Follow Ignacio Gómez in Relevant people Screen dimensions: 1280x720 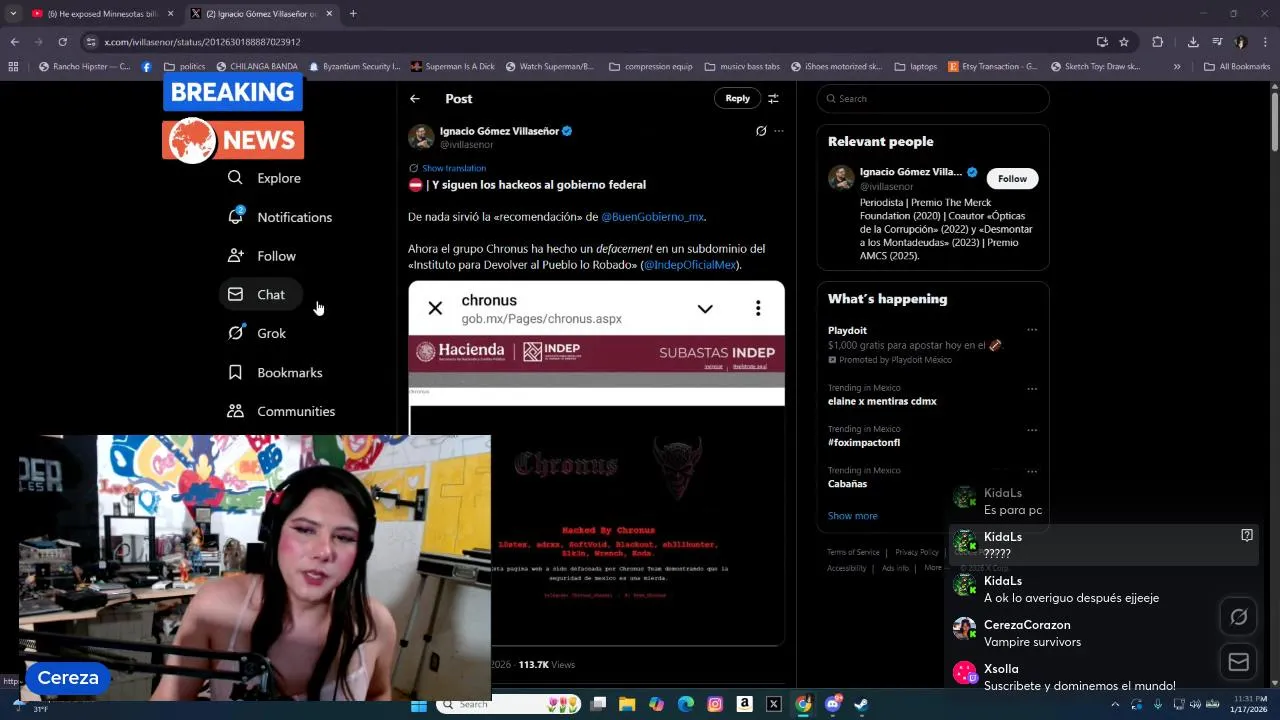(x=1012, y=179)
